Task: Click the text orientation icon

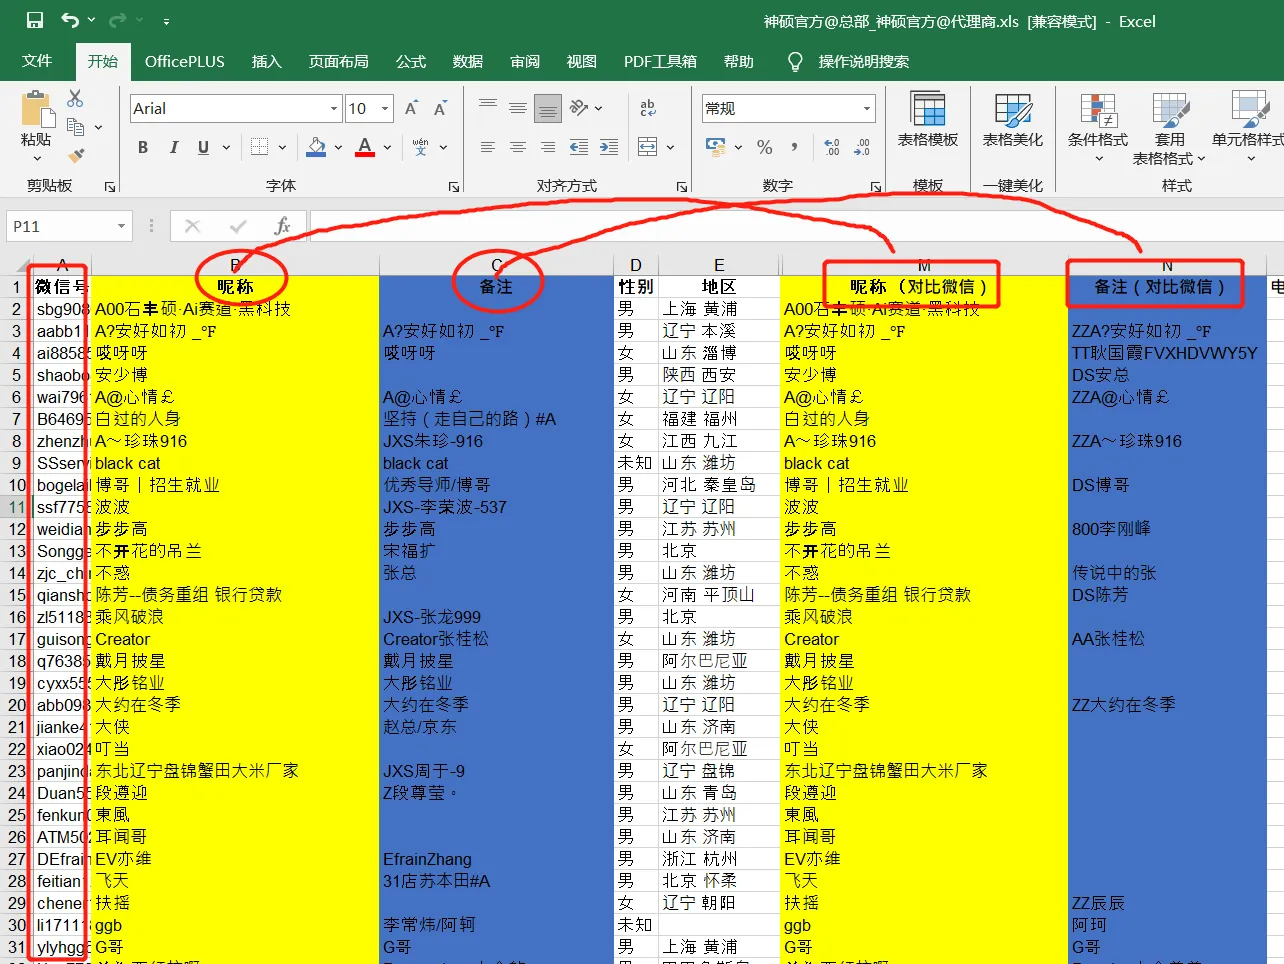Action: pyautogui.click(x=579, y=107)
